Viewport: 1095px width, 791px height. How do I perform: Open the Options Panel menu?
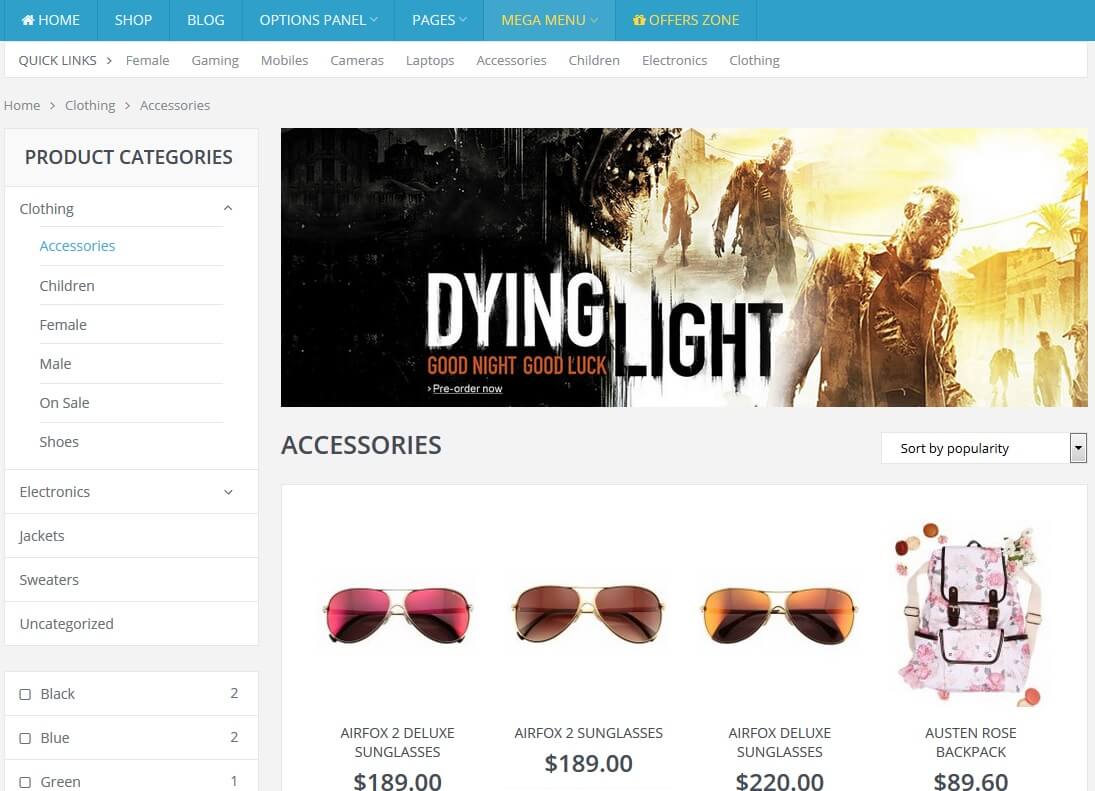(318, 20)
